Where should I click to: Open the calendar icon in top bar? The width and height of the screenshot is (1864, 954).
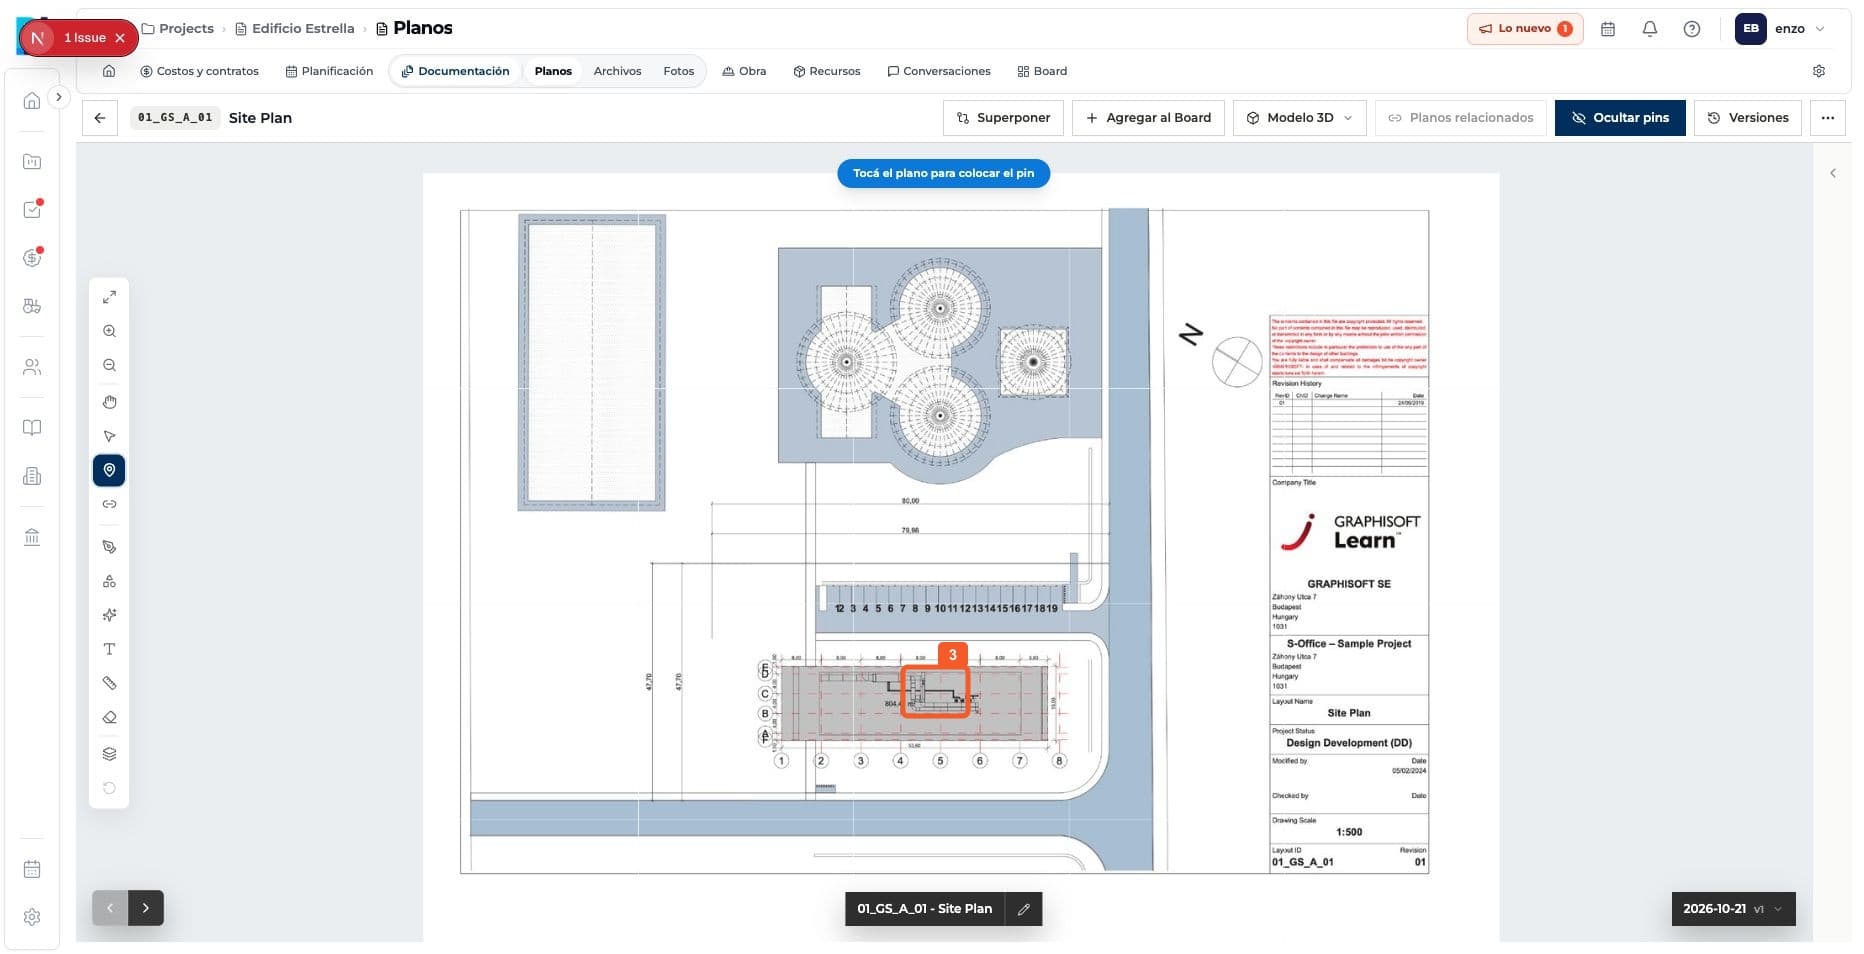(1608, 29)
